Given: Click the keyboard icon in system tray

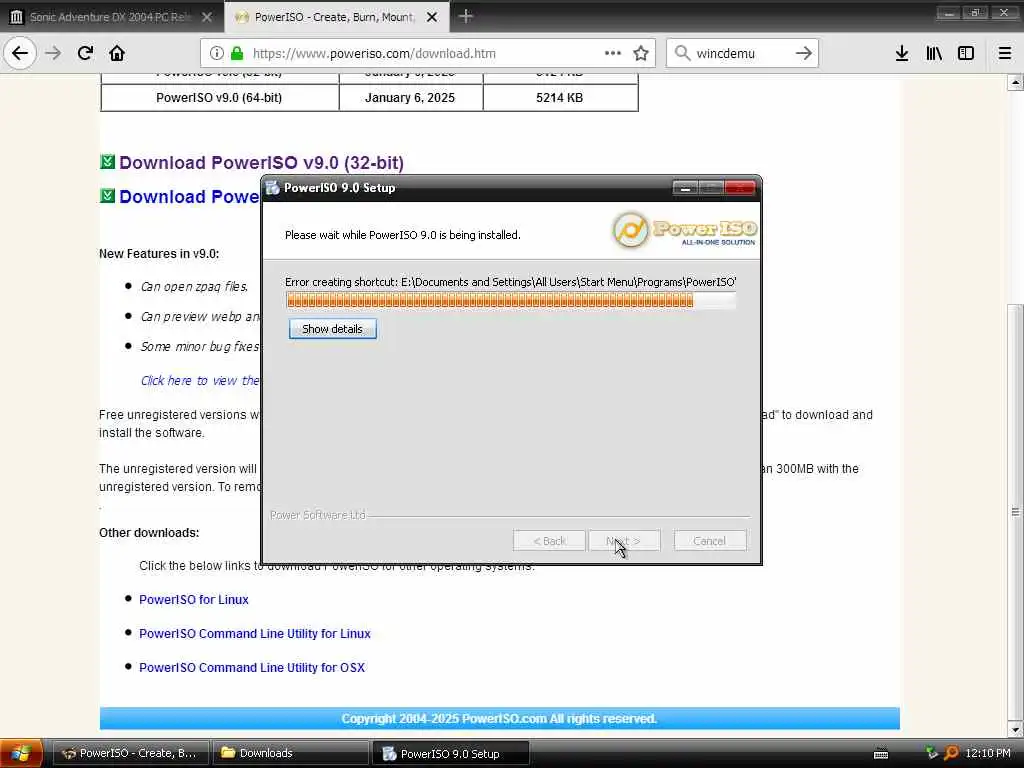Looking at the screenshot, I should [880, 753].
